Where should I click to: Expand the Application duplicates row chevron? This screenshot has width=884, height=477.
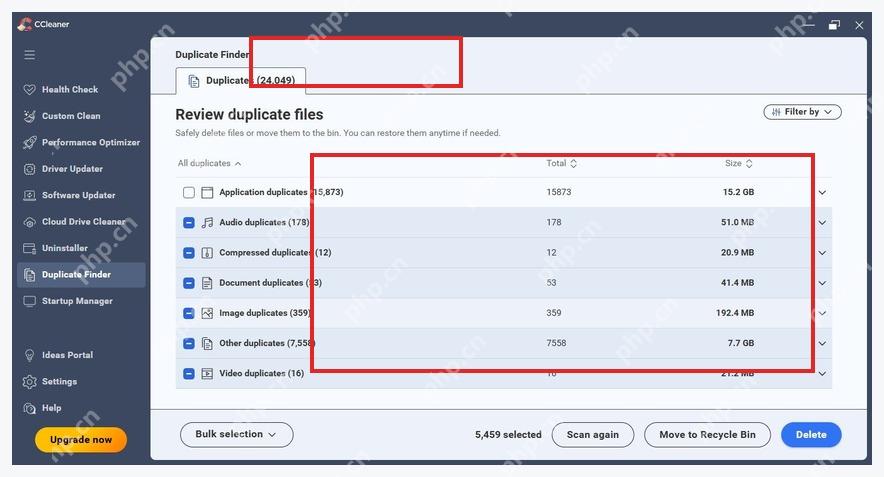pyautogui.click(x=823, y=193)
